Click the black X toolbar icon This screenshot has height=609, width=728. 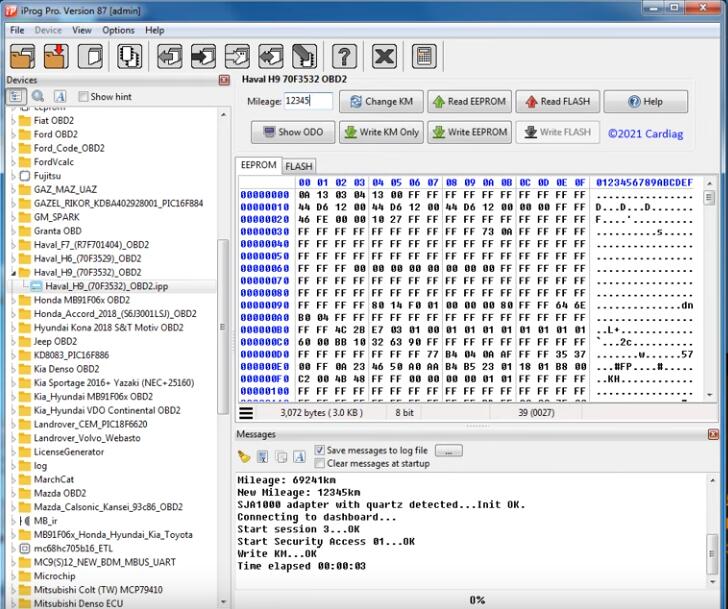pos(384,57)
